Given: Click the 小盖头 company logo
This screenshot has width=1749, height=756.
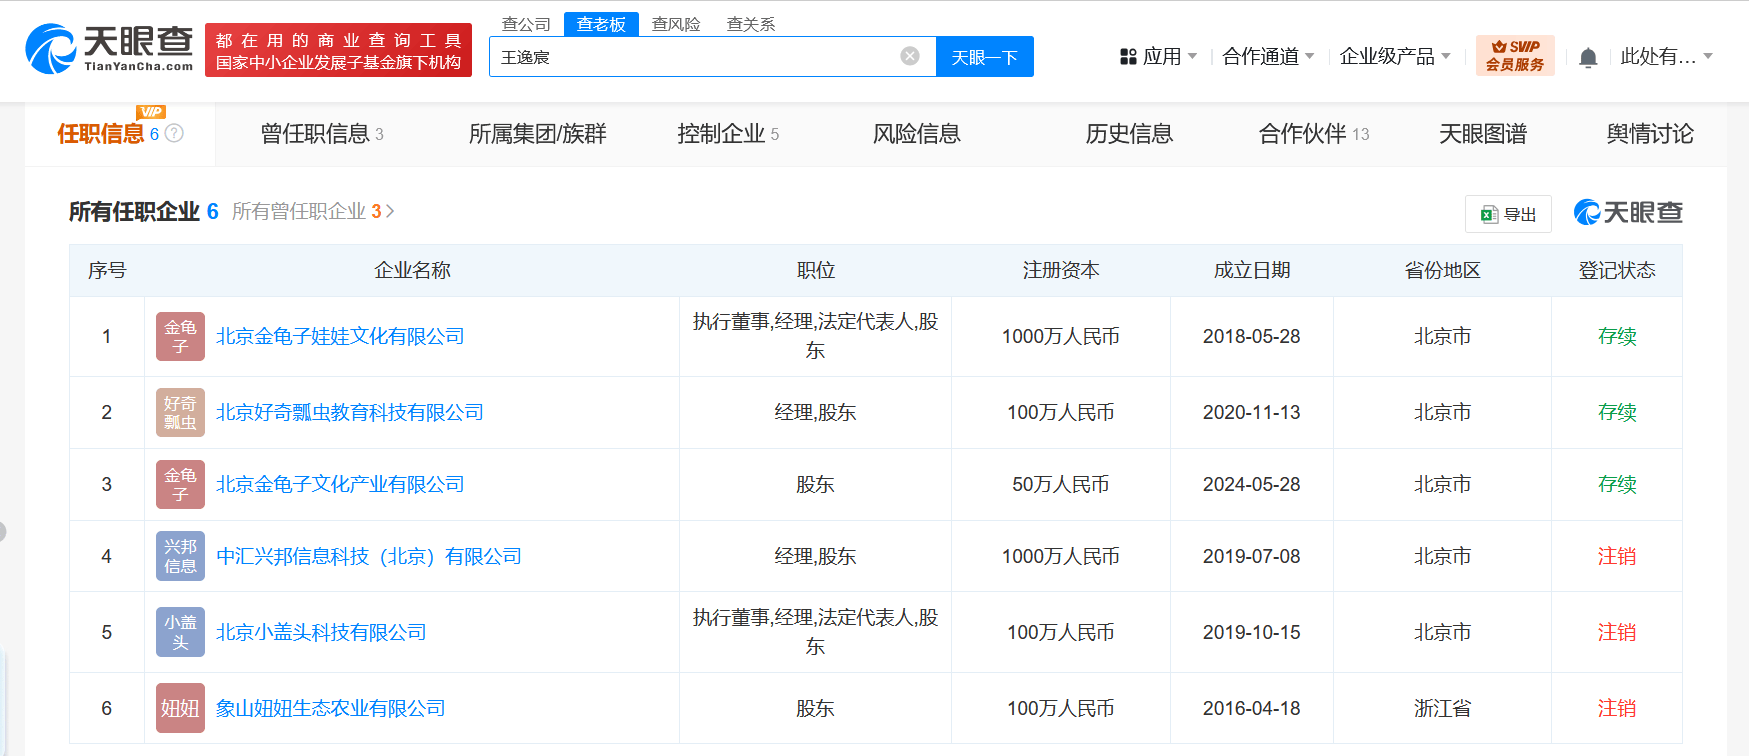Looking at the screenshot, I should pyautogui.click(x=180, y=632).
